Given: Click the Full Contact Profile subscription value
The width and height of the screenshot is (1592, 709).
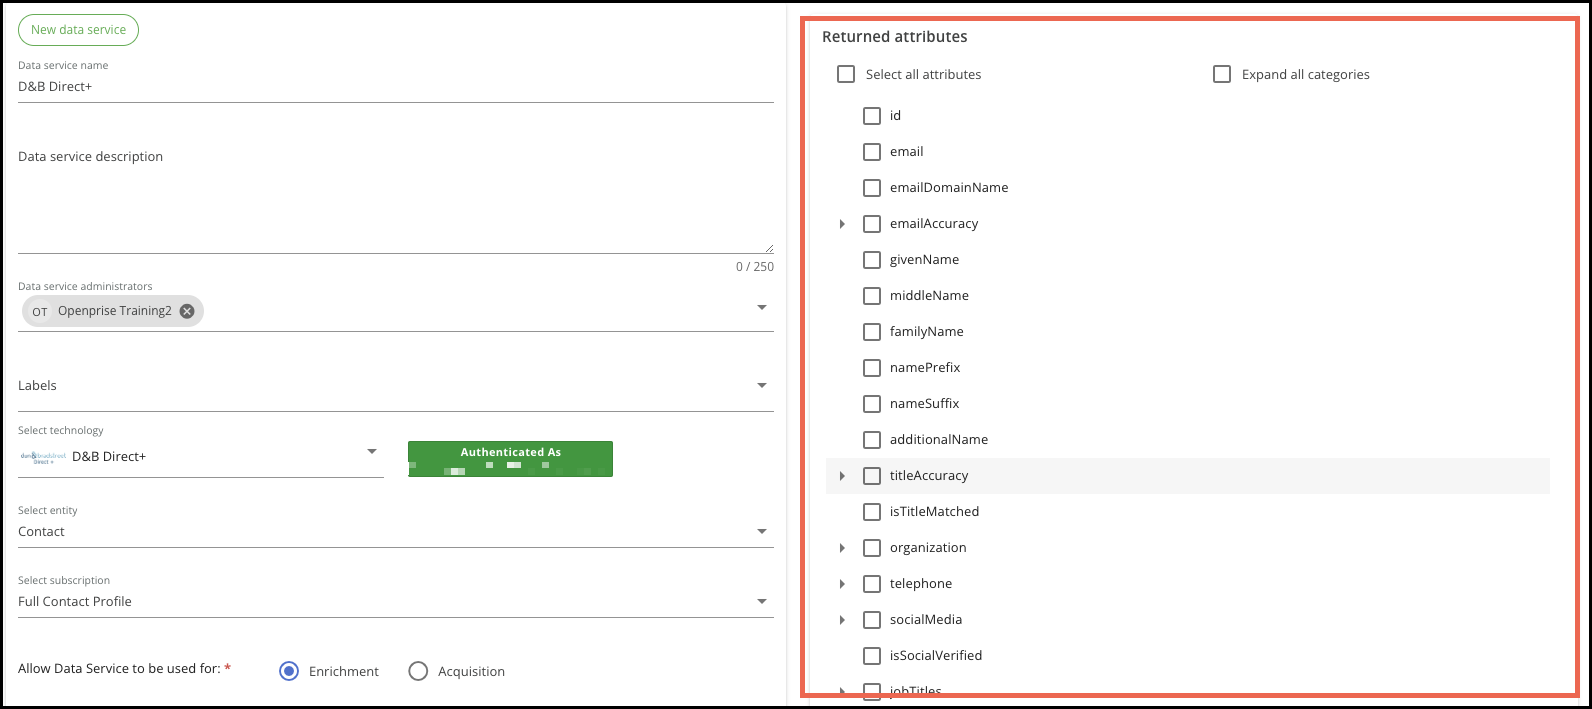Looking at the screenshot, I should (x=75, y=602).
